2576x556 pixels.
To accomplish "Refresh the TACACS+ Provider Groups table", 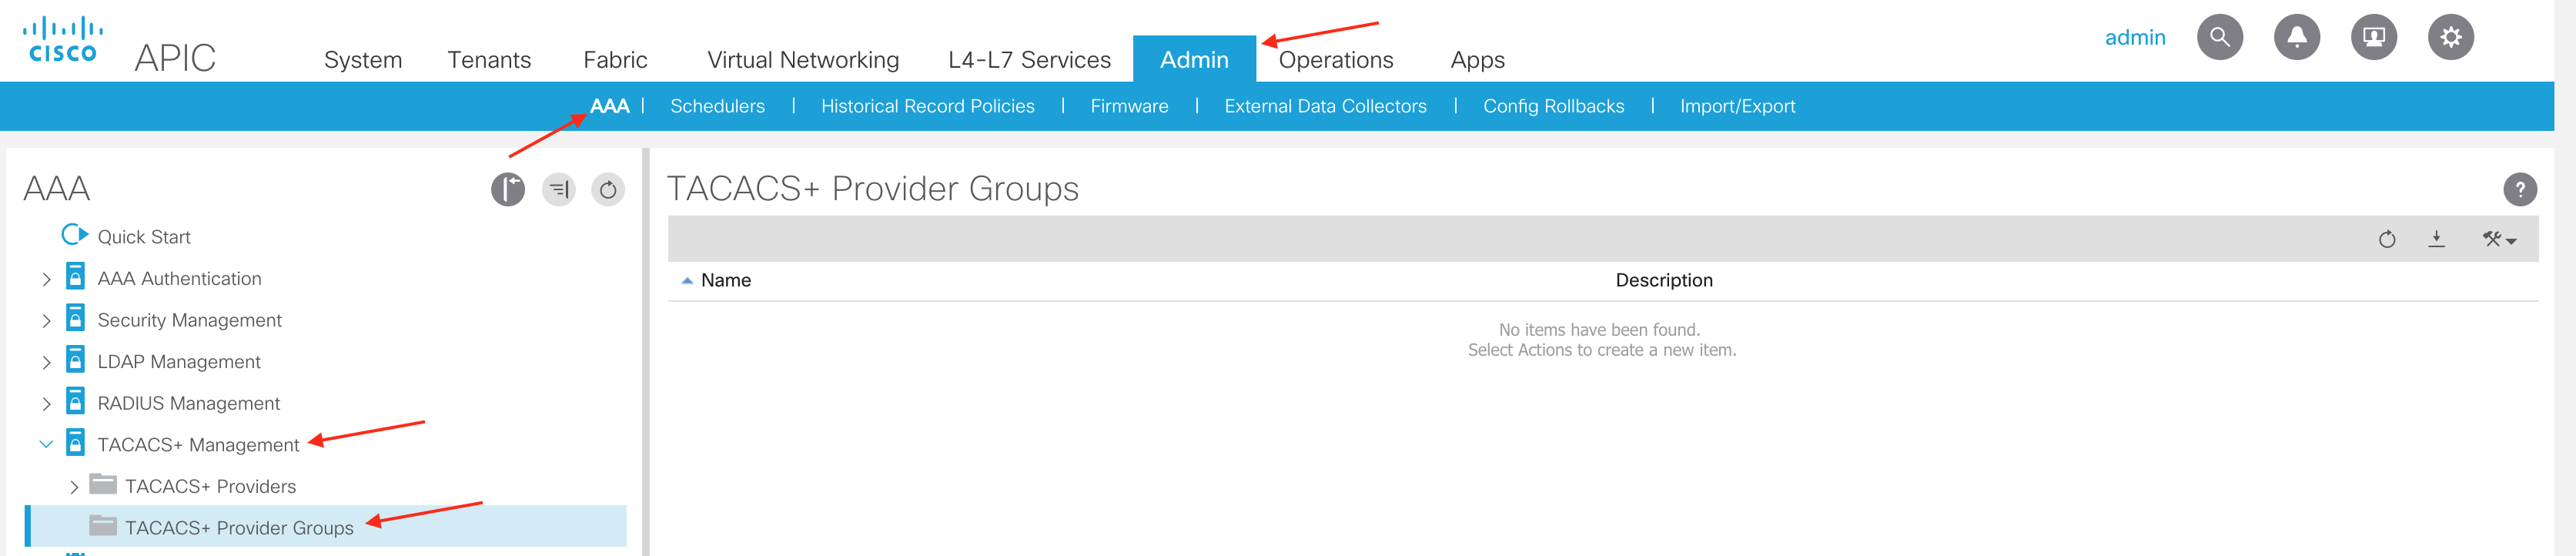I will click(x=2386, y=239).
